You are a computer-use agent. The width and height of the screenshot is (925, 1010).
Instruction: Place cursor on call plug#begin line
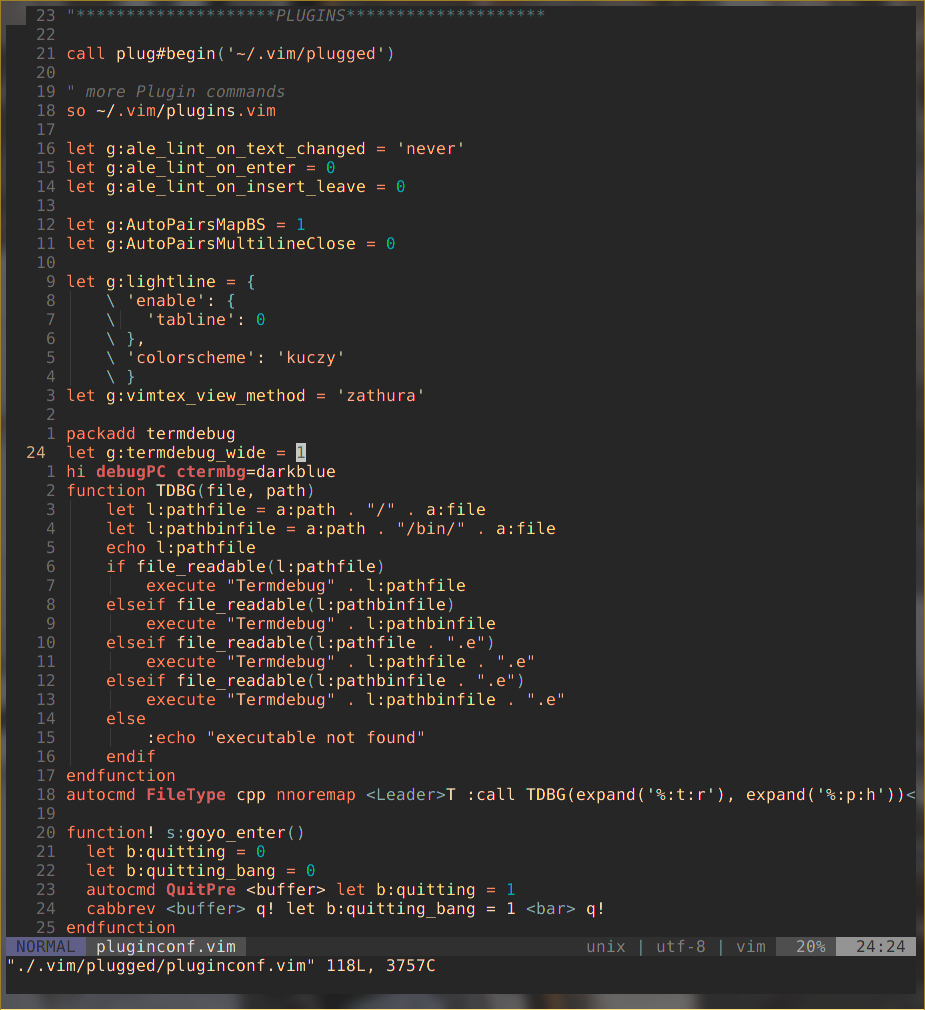click(230, 53)
